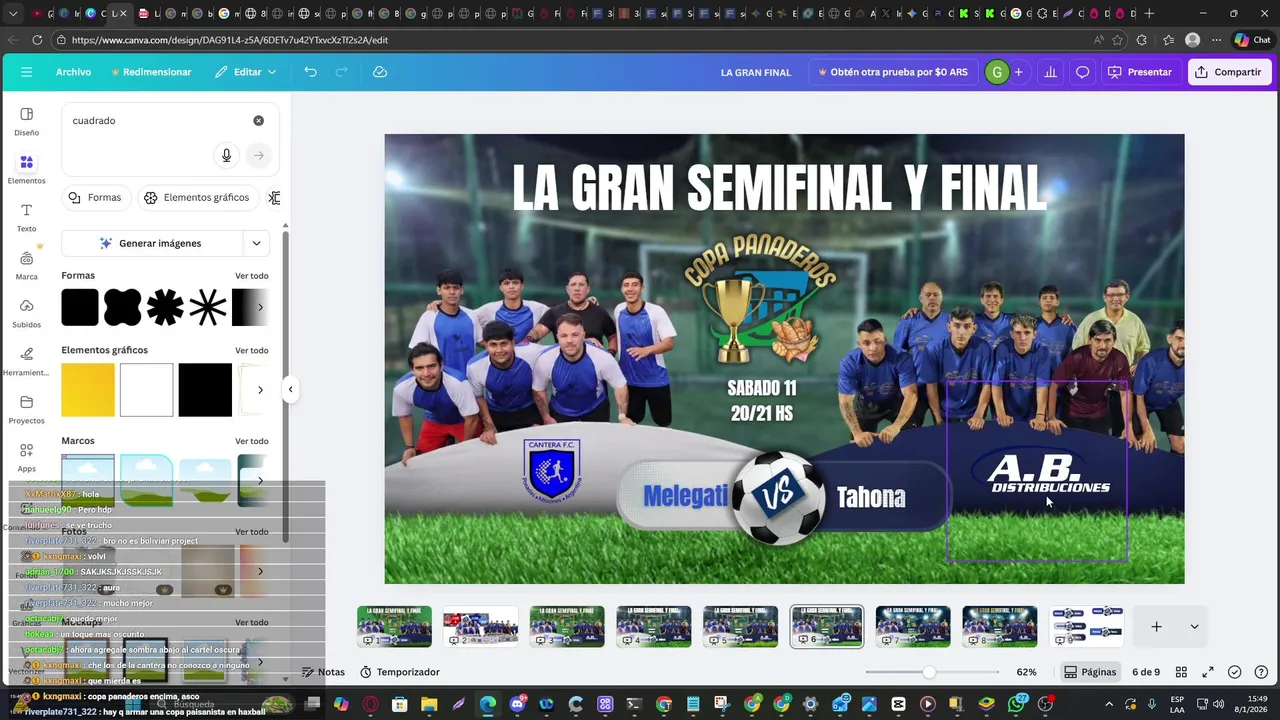The image size is (1280, 720).
Task: Open the green G user avatar
Action: (x=996, y=72)
